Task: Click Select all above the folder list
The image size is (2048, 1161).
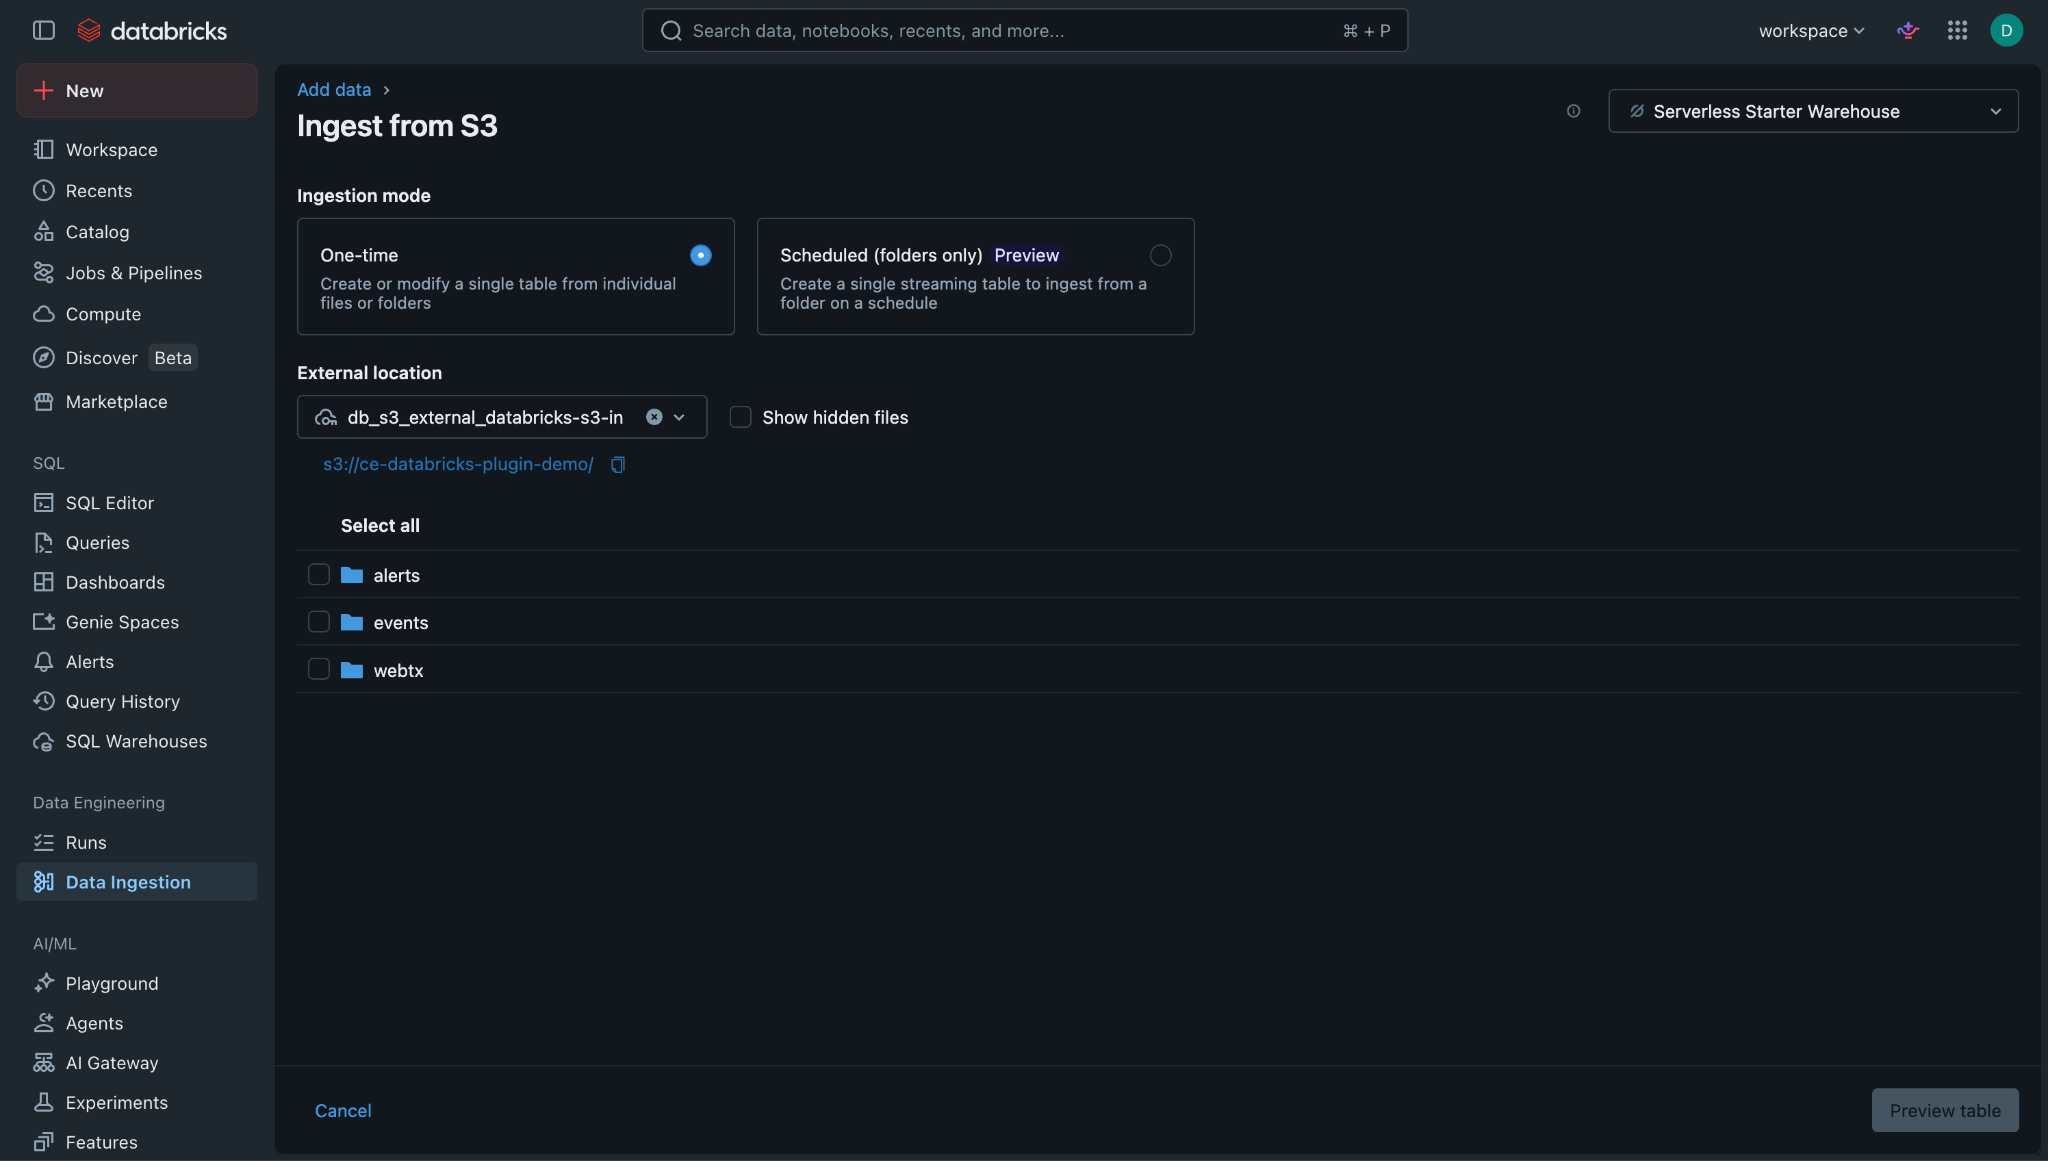Action: 380,526
